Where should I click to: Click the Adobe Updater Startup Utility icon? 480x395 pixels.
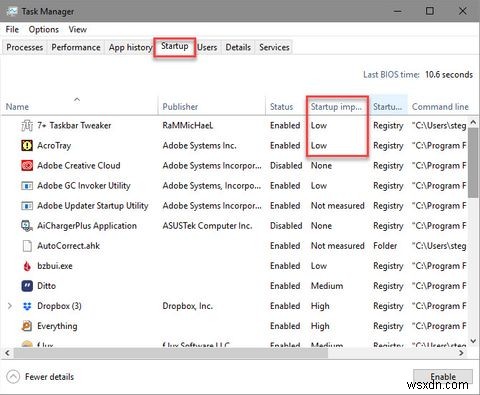pyautogui.click(x=27, y=206)
